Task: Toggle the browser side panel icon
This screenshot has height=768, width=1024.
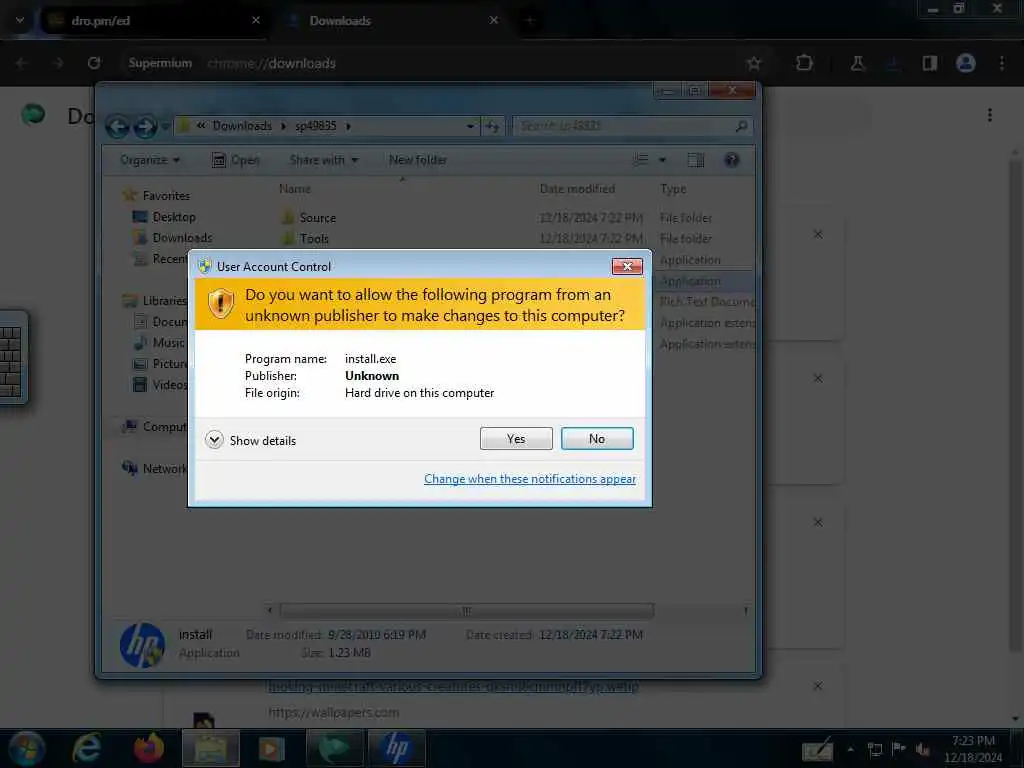Action: point(929,63)
